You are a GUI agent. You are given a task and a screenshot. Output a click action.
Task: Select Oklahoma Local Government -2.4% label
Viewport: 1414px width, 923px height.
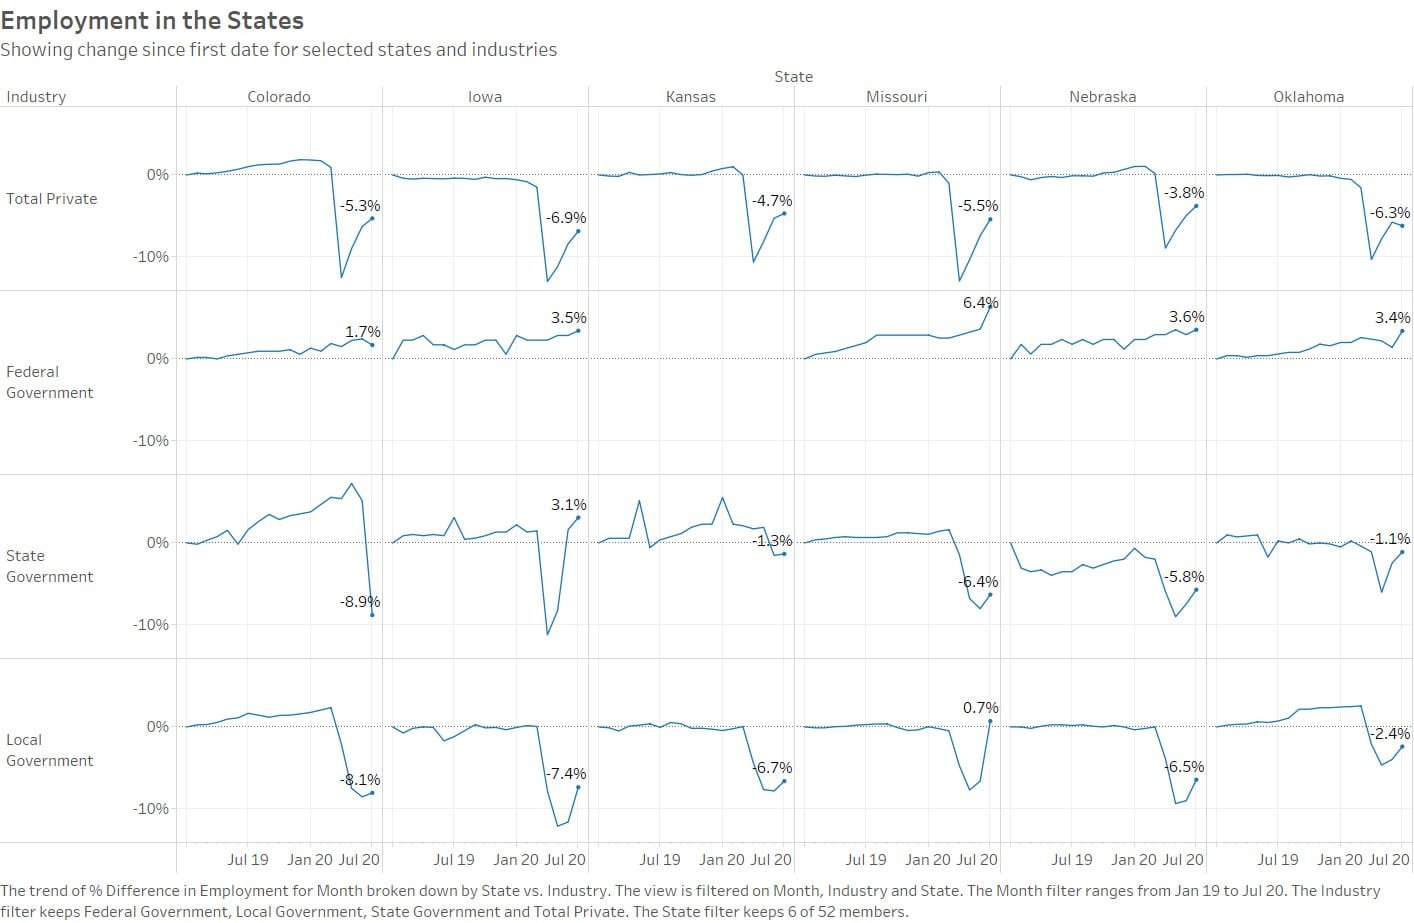(x=1390, y=734)
